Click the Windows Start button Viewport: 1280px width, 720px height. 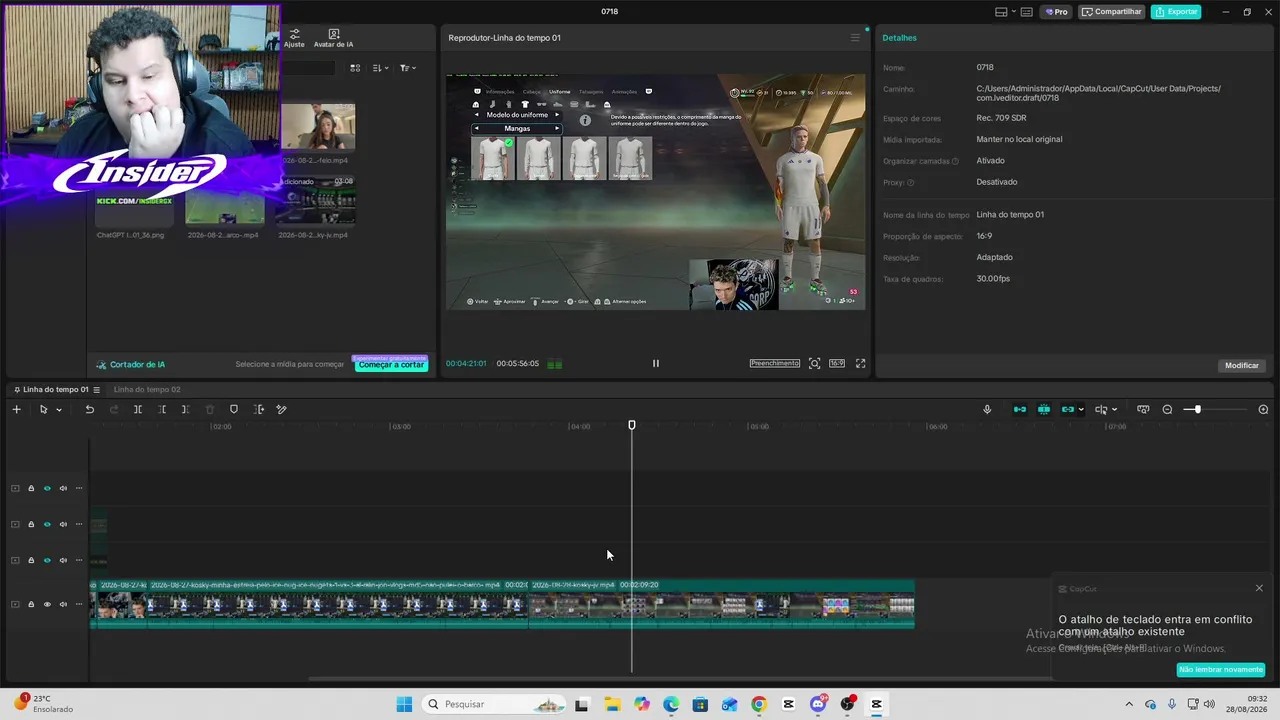click(x=404, y=704)
